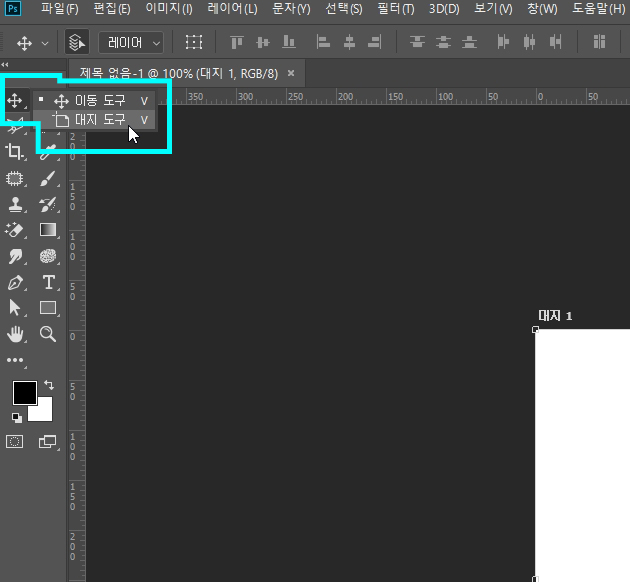Align vertical centers of layers

point(263,42)
